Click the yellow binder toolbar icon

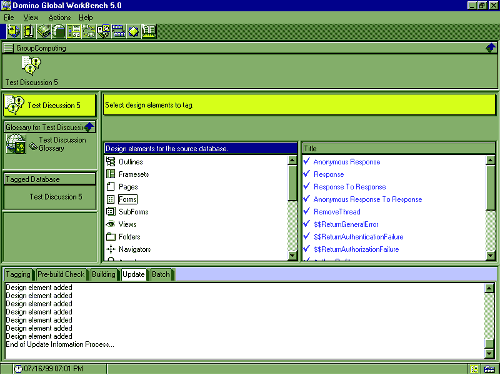28,31
